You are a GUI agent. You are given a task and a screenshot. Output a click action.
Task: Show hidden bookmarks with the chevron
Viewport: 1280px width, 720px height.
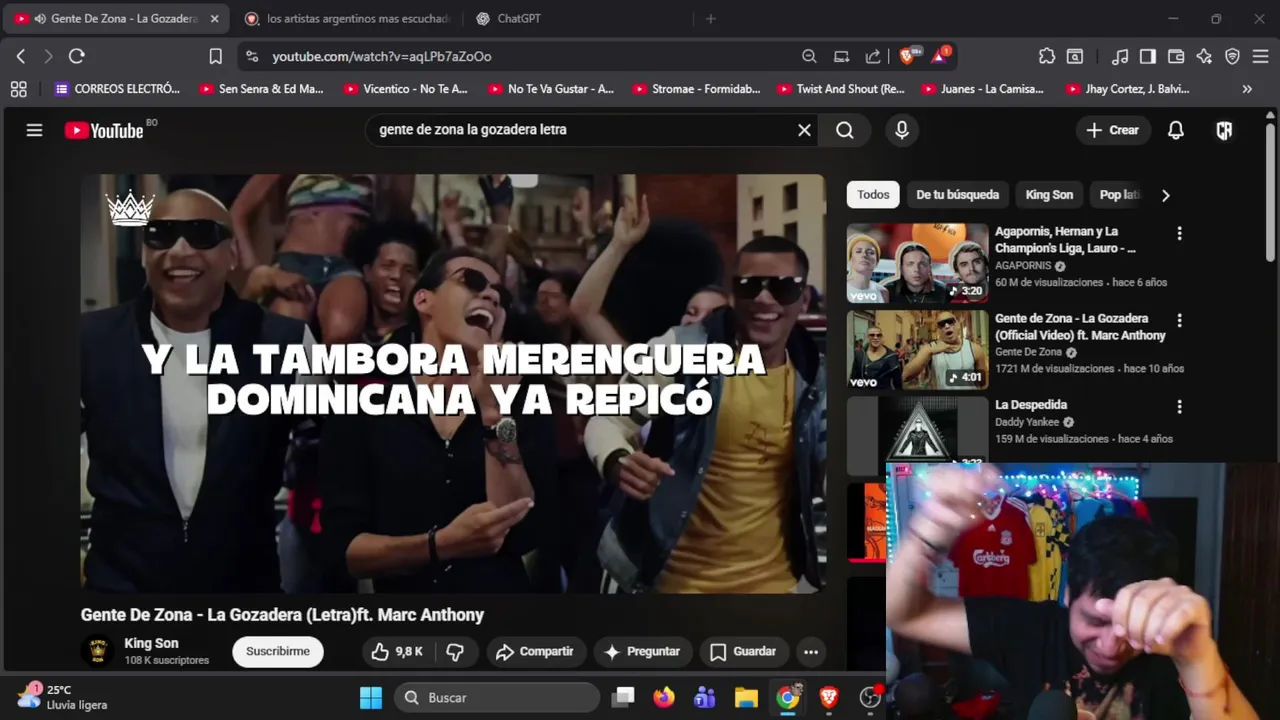[x=1247, y=89]
